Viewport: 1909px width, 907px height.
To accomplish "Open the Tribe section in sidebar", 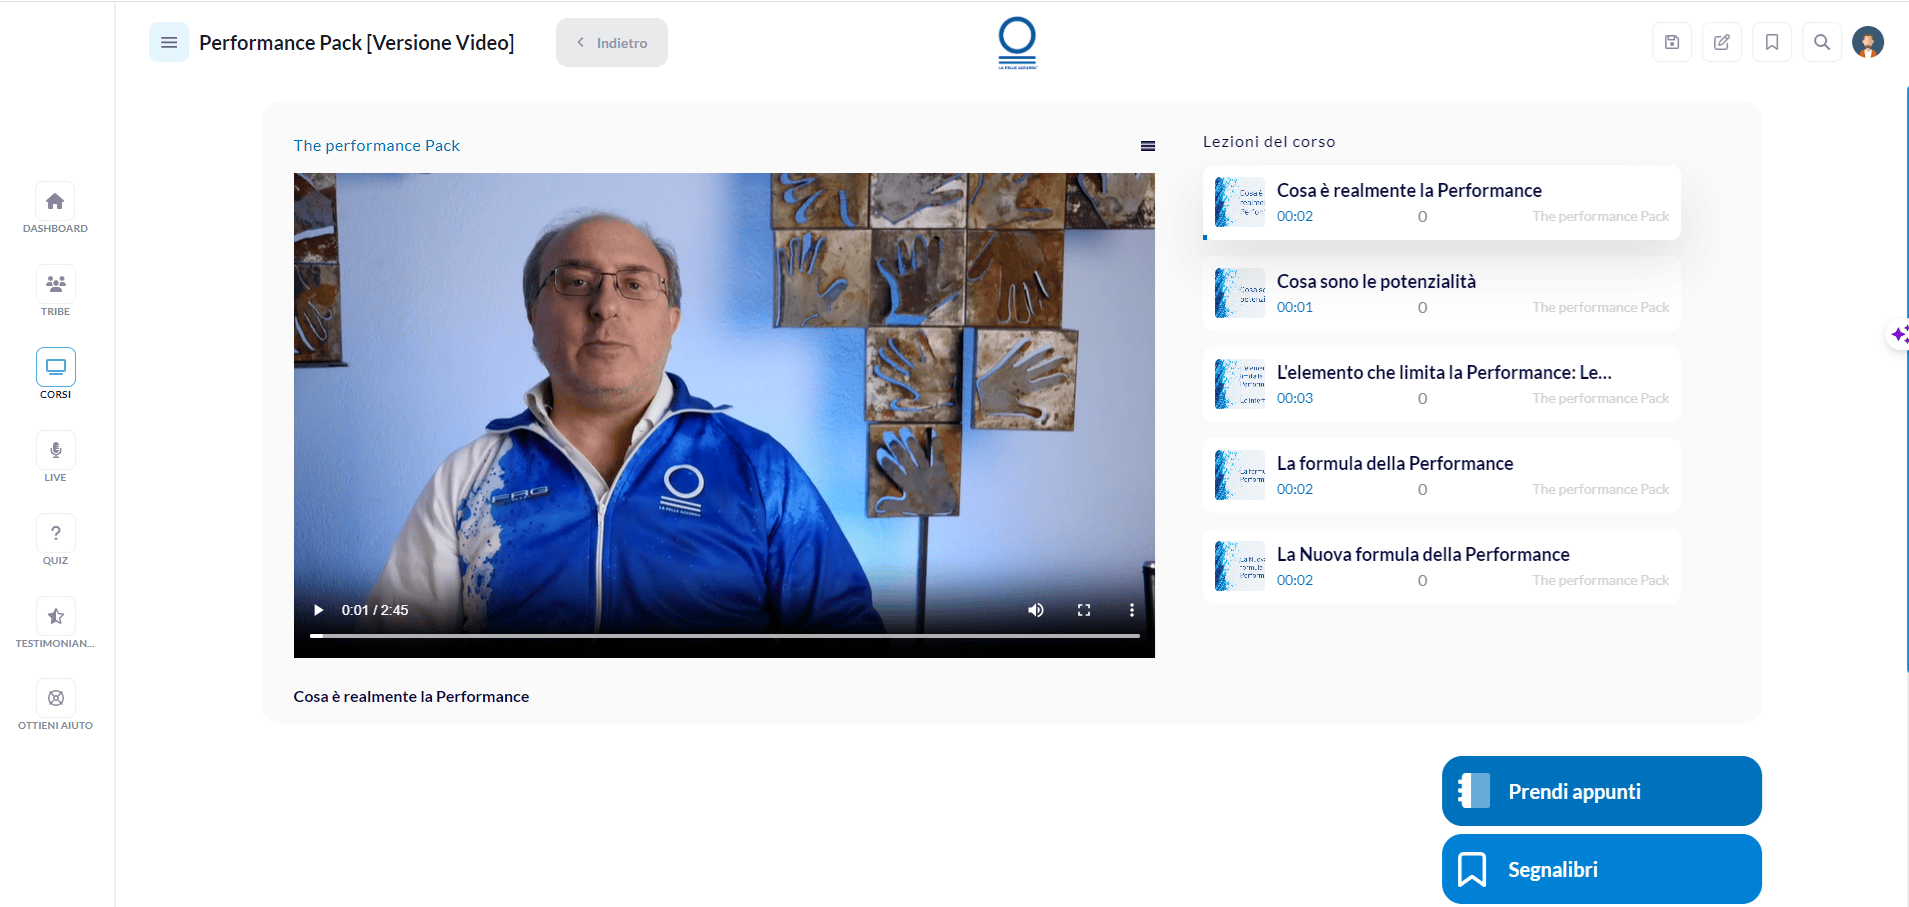I will (55, 285).
